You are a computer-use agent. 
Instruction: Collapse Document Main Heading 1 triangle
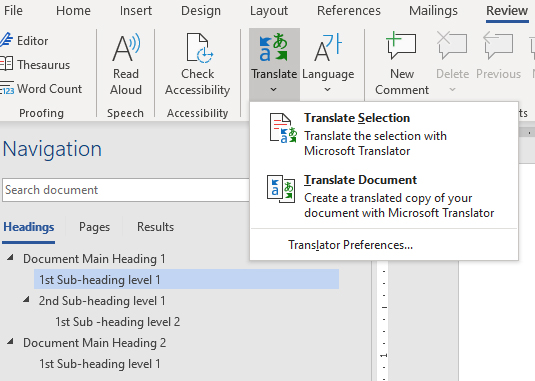coord(10,258)
